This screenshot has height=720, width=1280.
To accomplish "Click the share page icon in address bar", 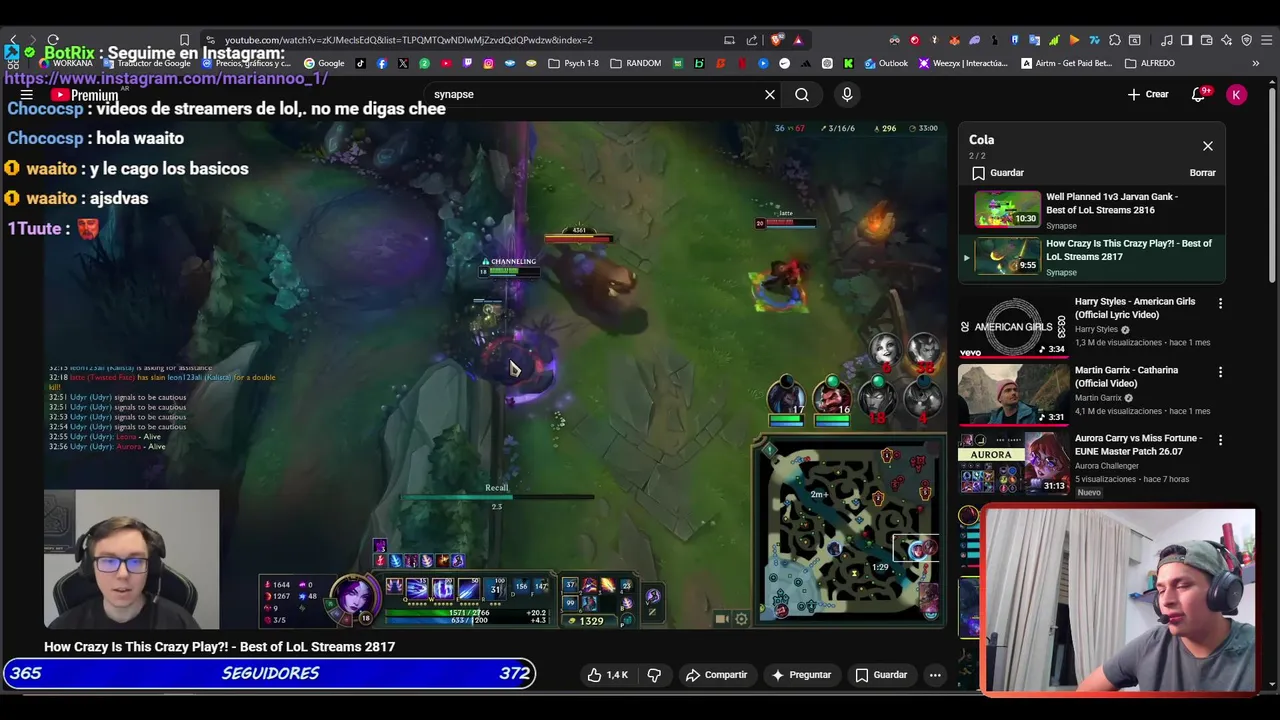I will [x=751, y=40].
